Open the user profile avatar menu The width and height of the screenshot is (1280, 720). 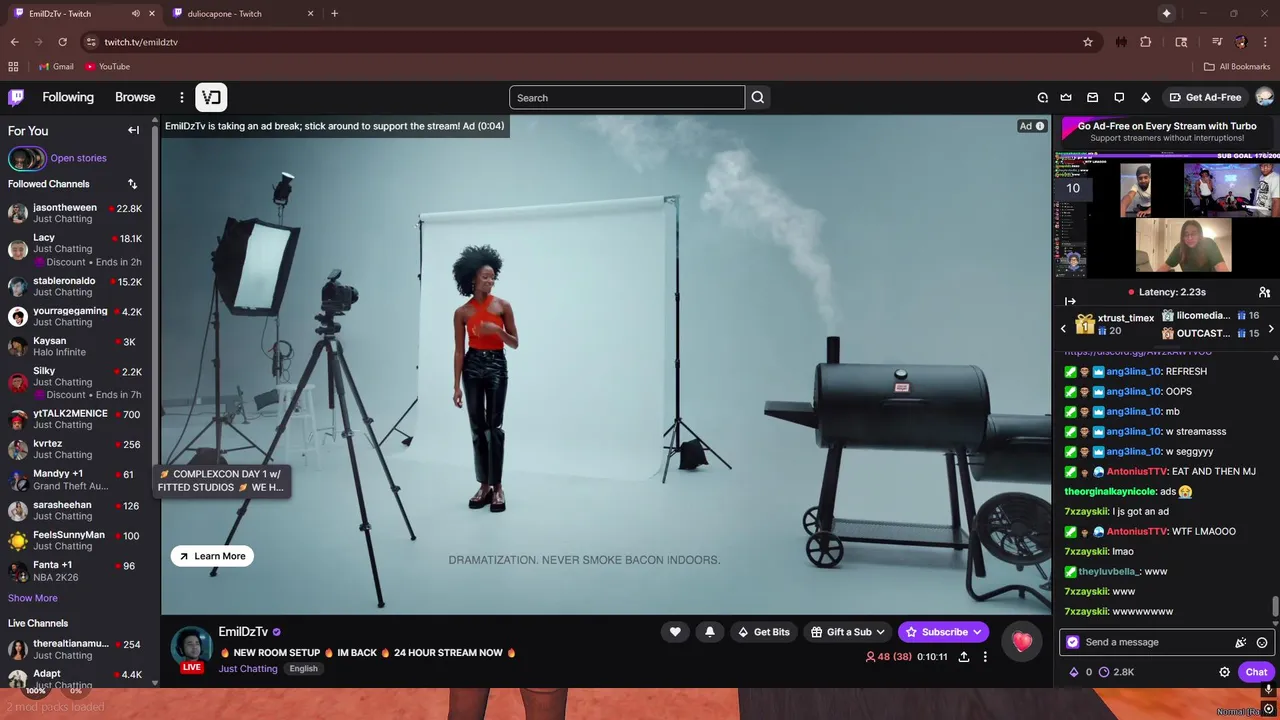(x=1264, y=97)
